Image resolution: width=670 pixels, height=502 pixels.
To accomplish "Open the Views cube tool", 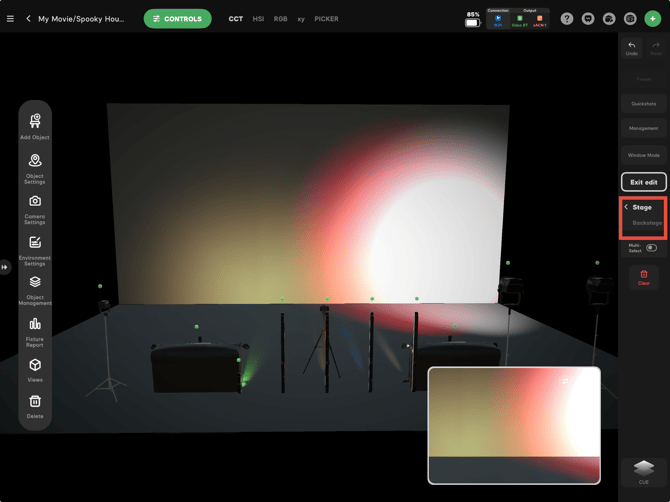I will pyautogui.click(x=35, y=370).
